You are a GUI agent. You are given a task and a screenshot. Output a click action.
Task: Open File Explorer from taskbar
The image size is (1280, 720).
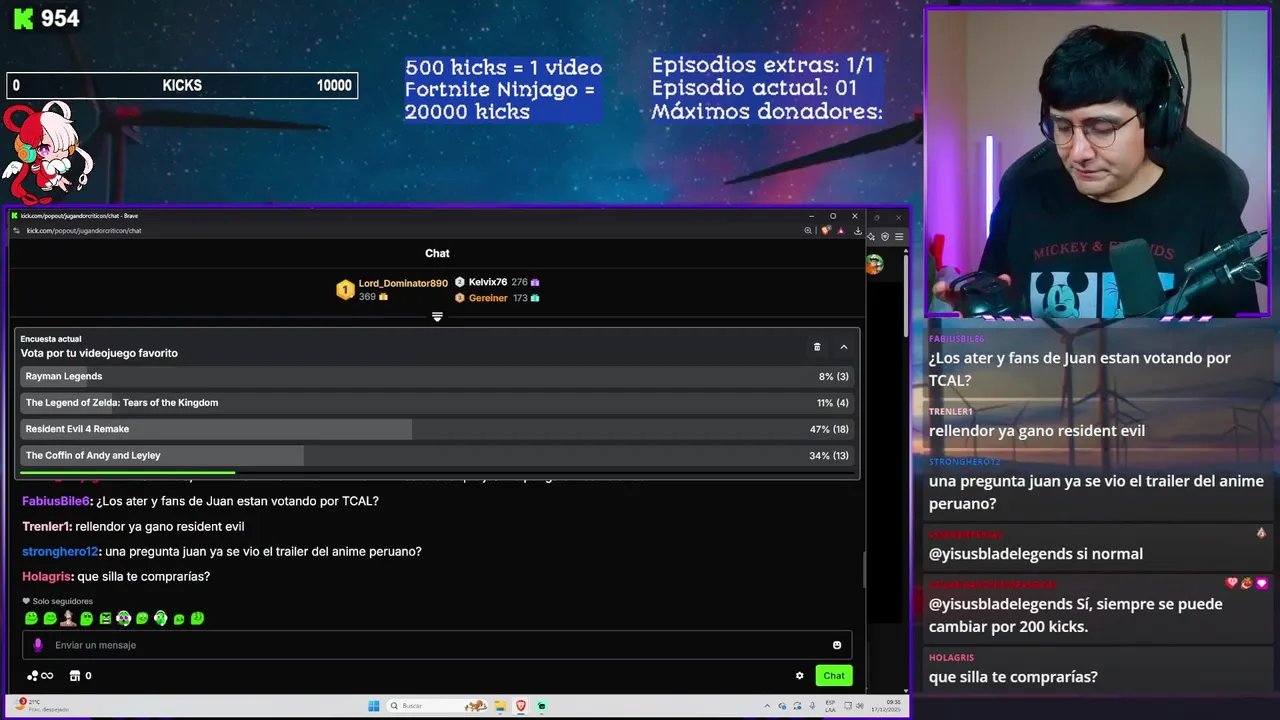pos(500,706)
